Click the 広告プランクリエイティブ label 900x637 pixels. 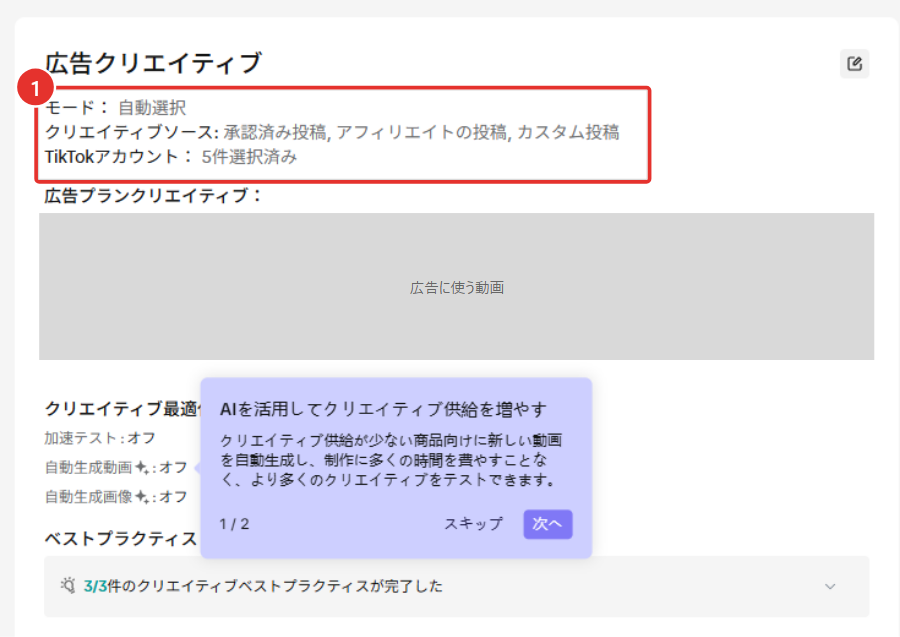click(x=153, y=196)
